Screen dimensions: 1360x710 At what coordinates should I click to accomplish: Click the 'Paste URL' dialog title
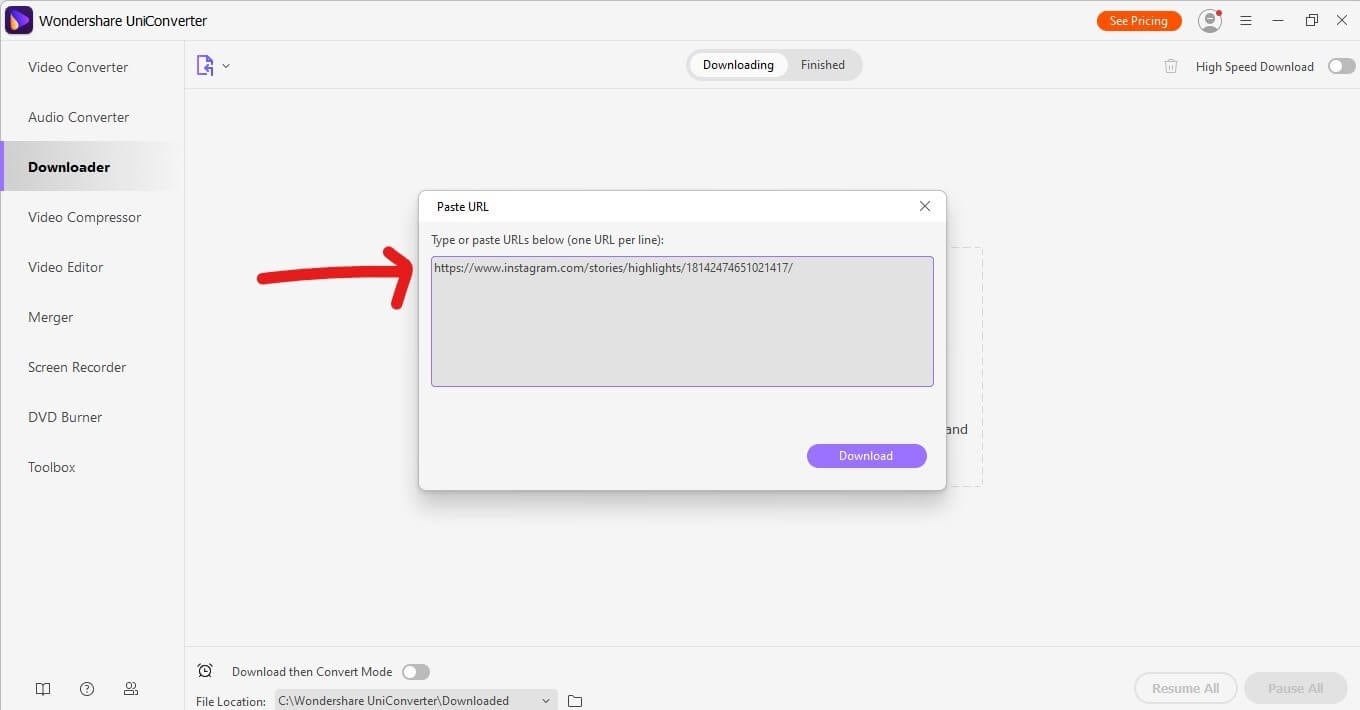coord(463,207)
